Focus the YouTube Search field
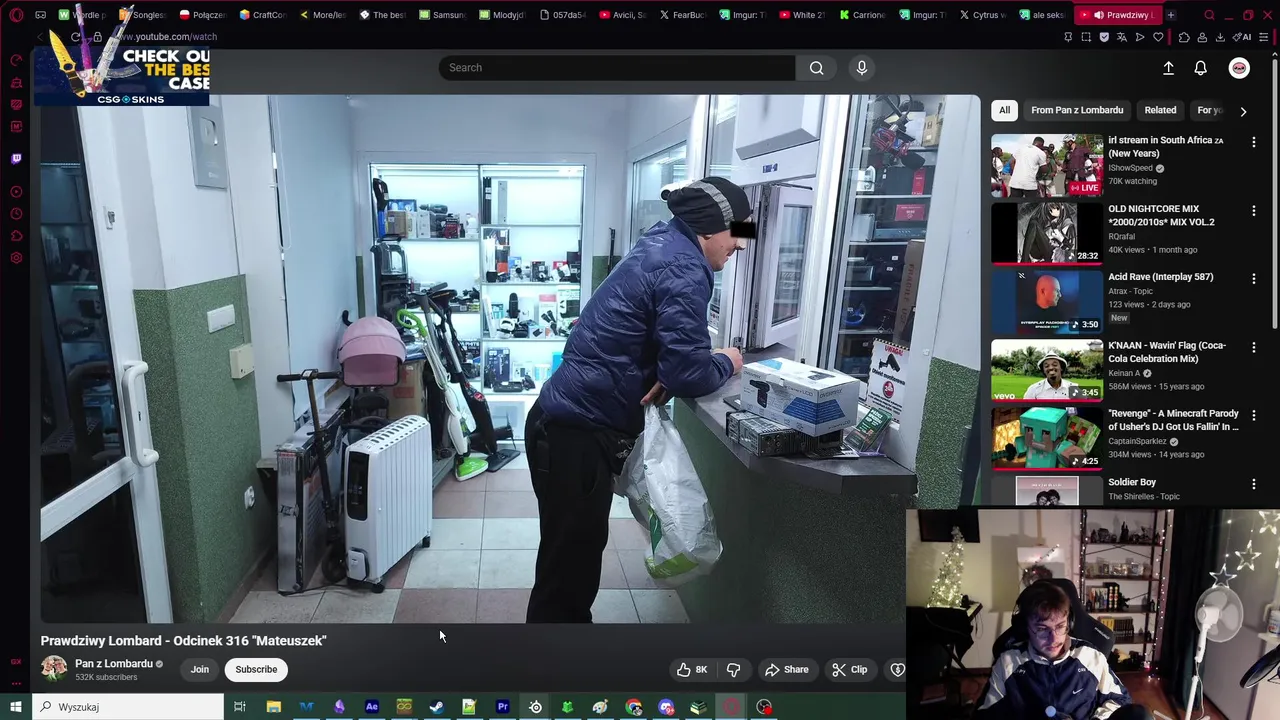Screen dimensions: 1280x720 click(x=617, y=68)
